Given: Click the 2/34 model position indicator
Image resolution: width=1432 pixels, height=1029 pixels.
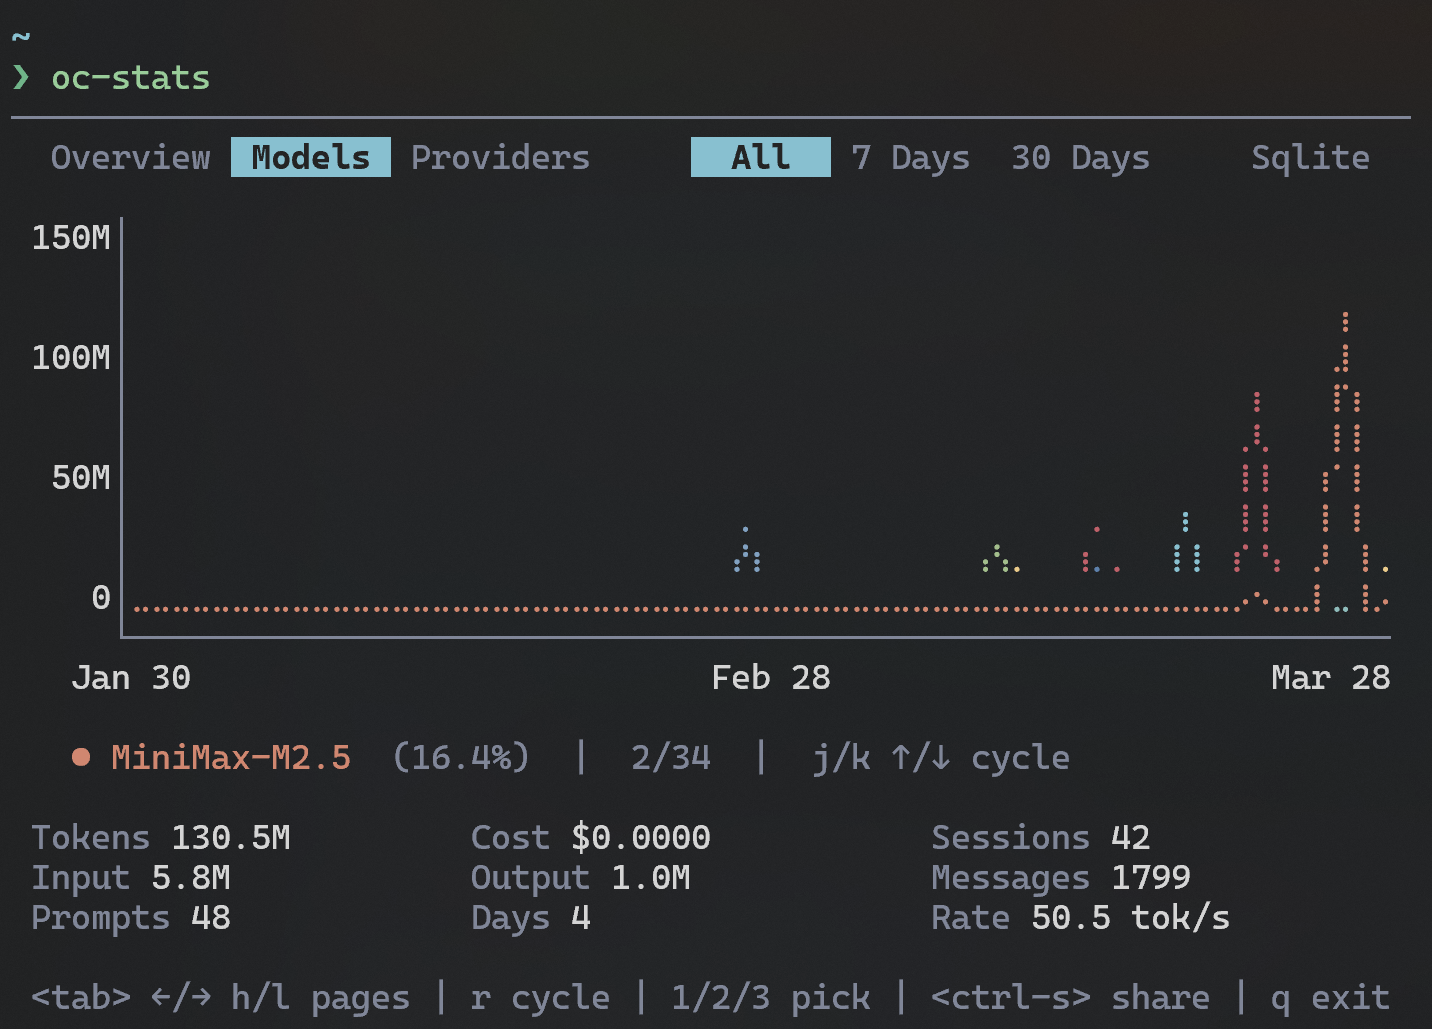Looking at the screenshot, I should 670,758.
